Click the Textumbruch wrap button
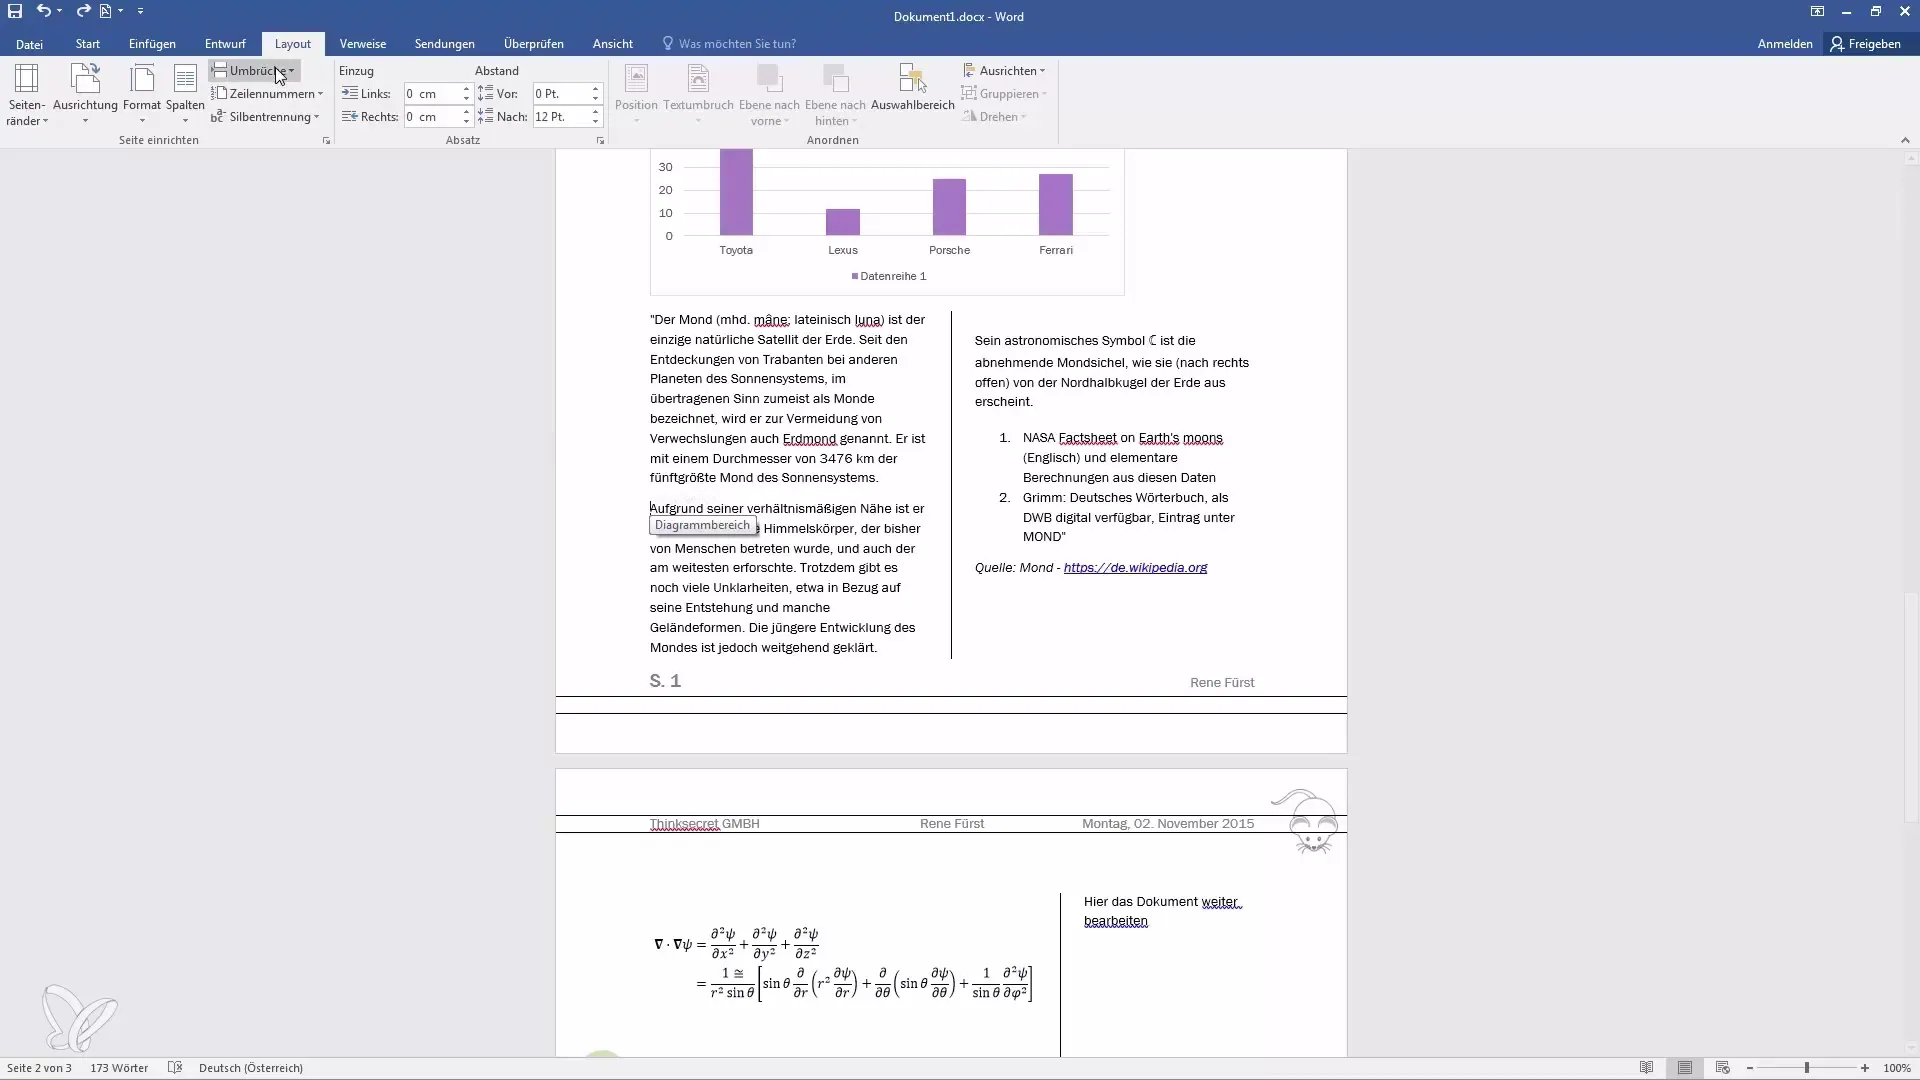1920x1080 pixels. [x=698, y=96]
